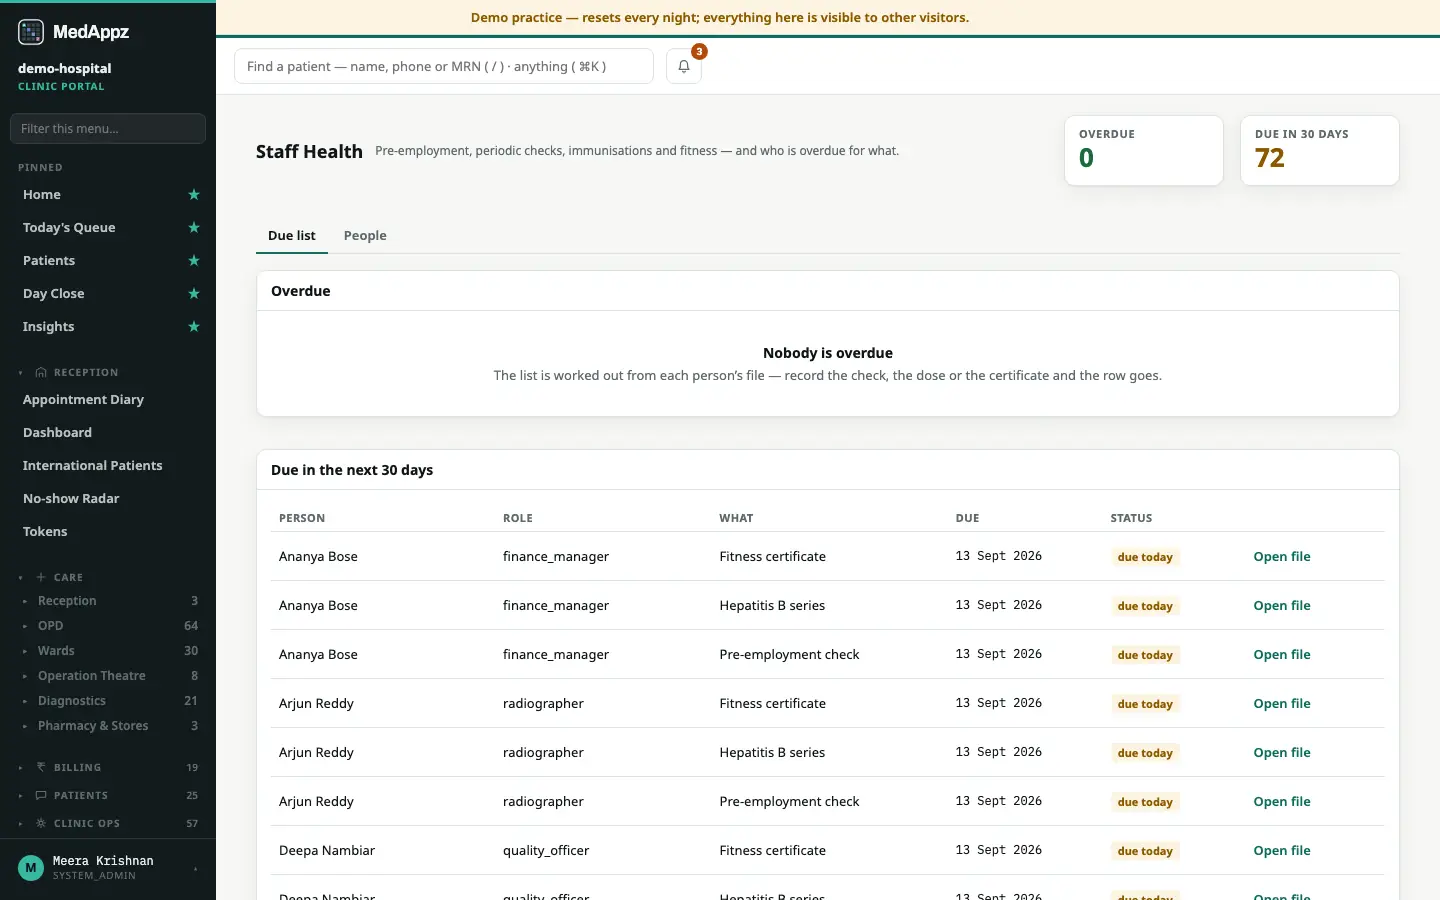Switch to the People tab

point(365,236)
